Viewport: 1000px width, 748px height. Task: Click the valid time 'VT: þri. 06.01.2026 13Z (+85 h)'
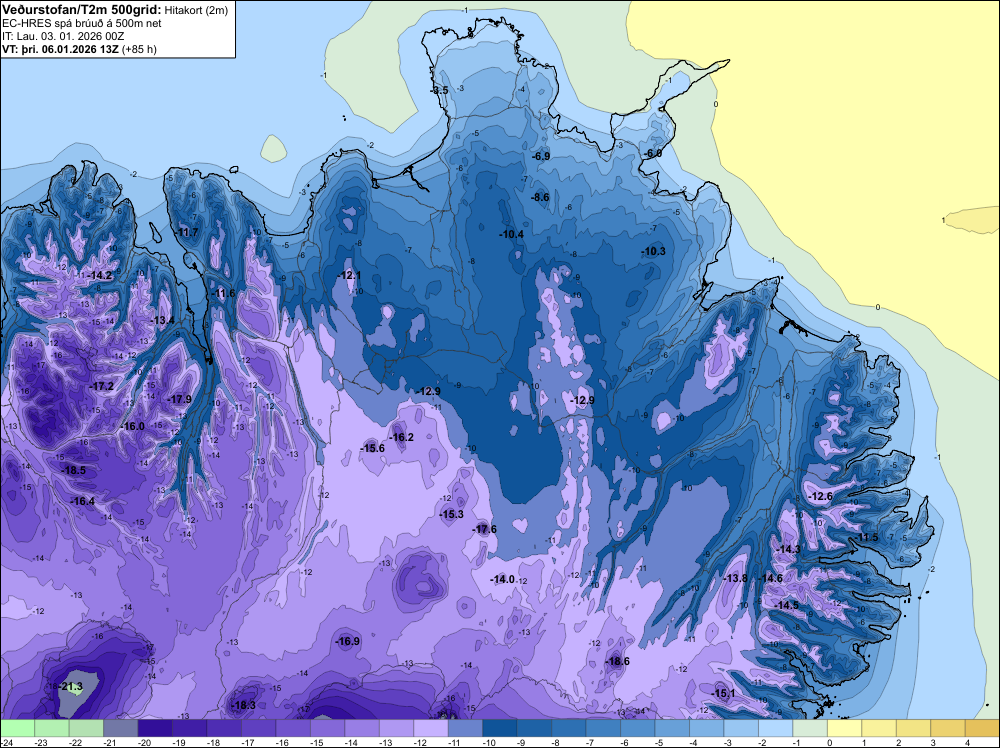pyautogui.click(x=79, y=49)
